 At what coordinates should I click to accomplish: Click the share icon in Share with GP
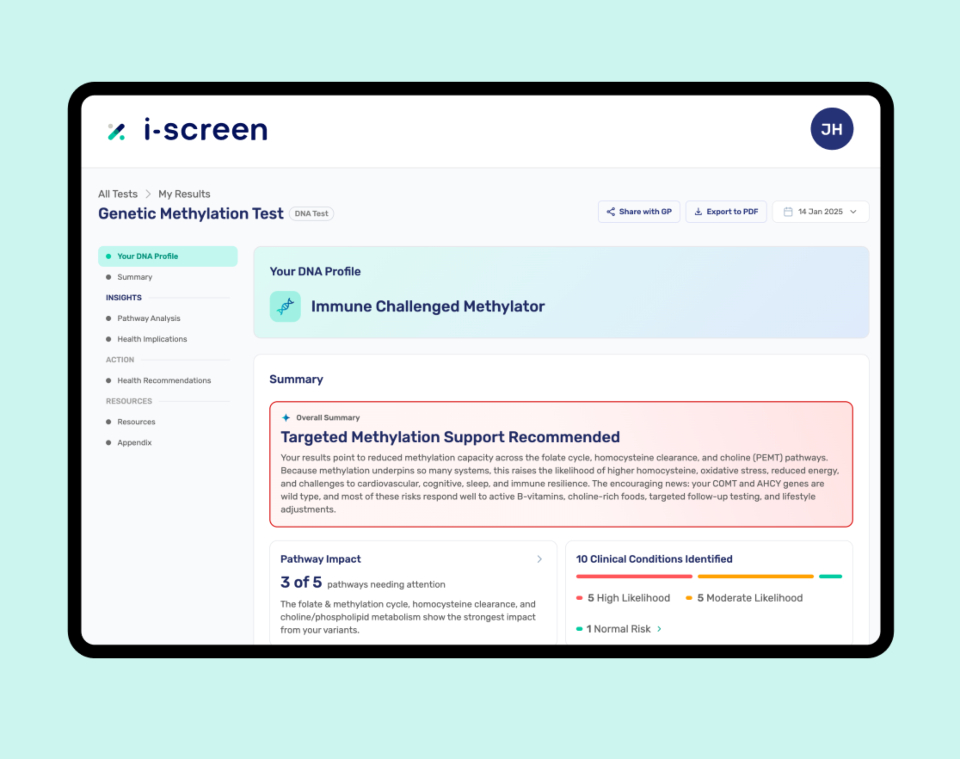click(610, 212)
